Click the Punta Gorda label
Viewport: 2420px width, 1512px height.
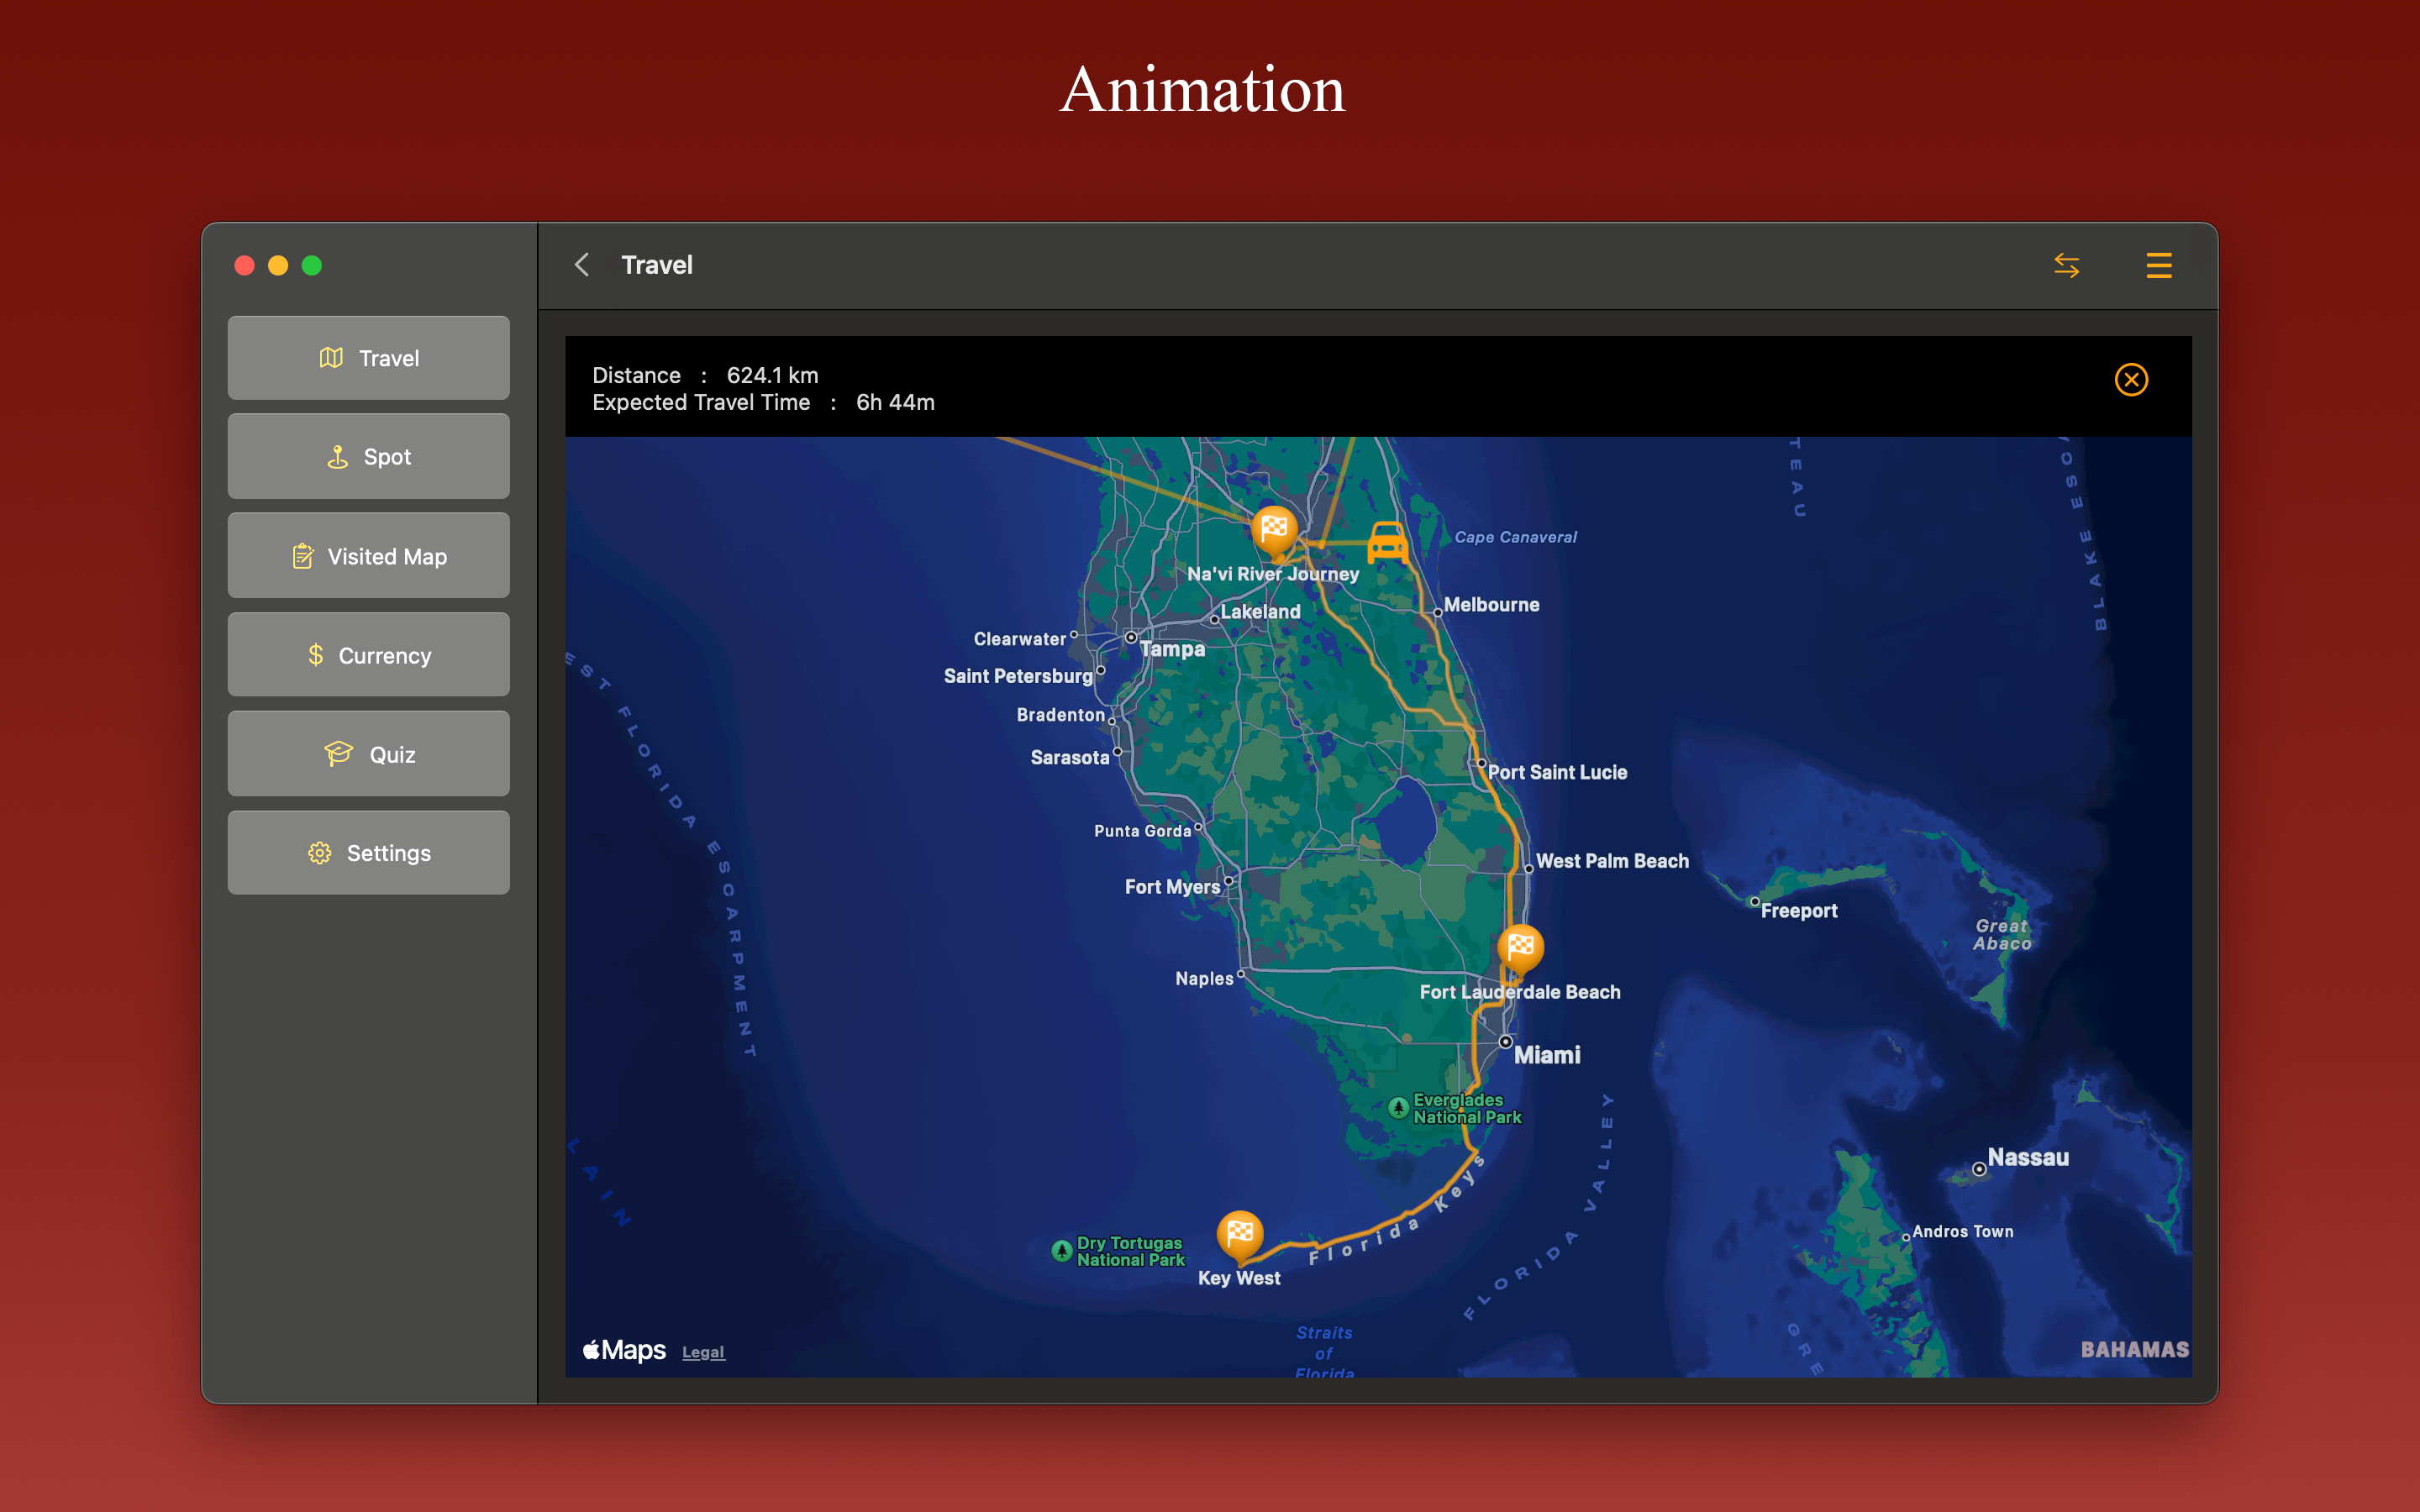(1142, 831)
